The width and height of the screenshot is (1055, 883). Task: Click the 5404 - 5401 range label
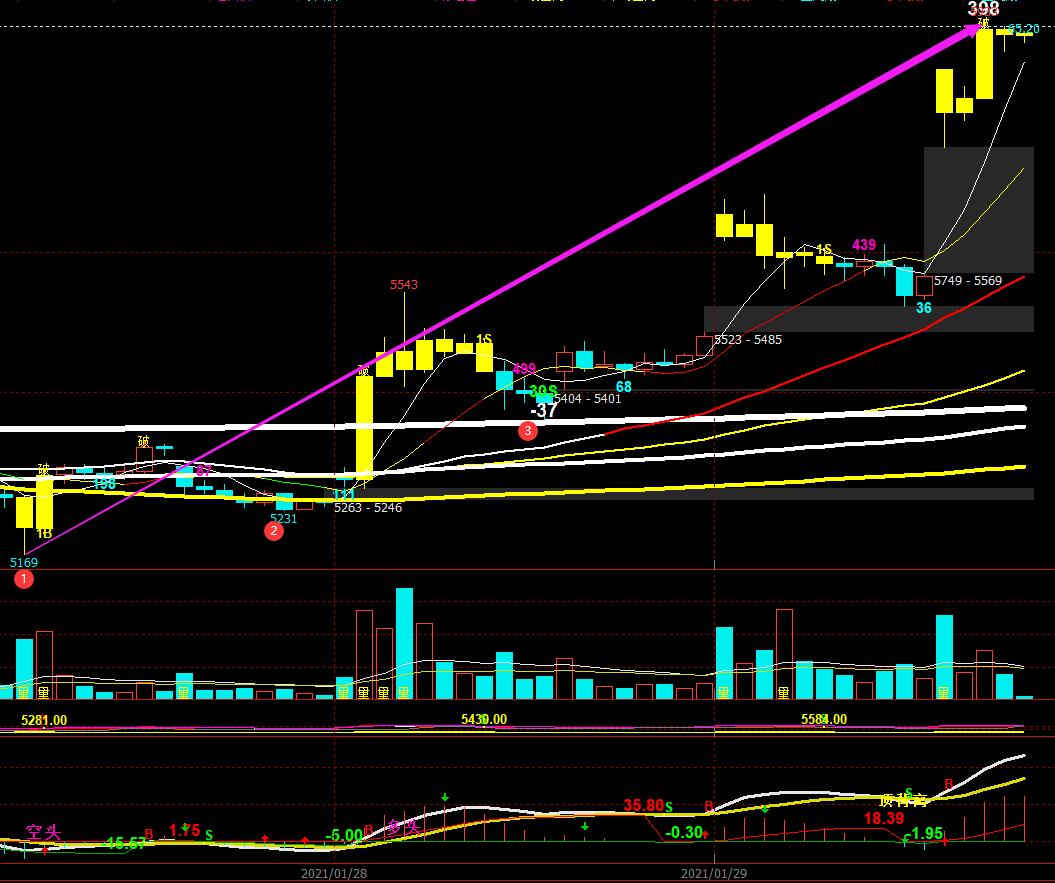[587, 399]
